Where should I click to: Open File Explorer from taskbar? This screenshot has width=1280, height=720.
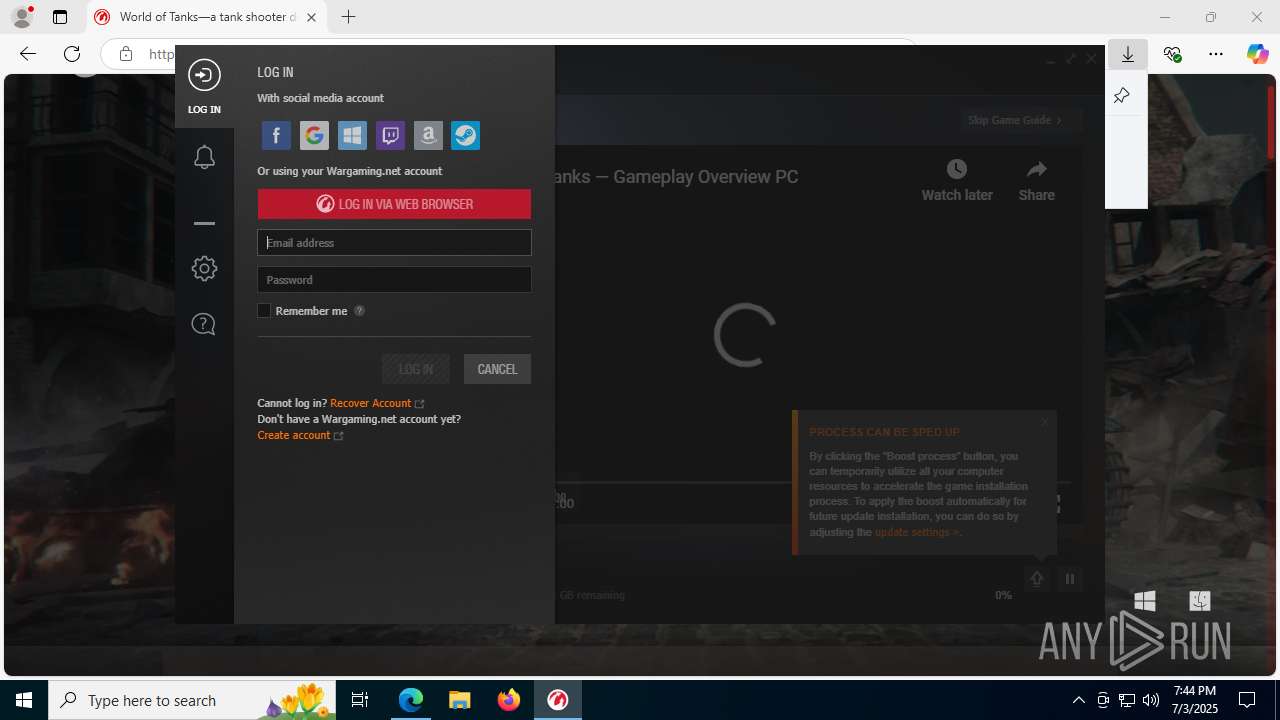459,700
